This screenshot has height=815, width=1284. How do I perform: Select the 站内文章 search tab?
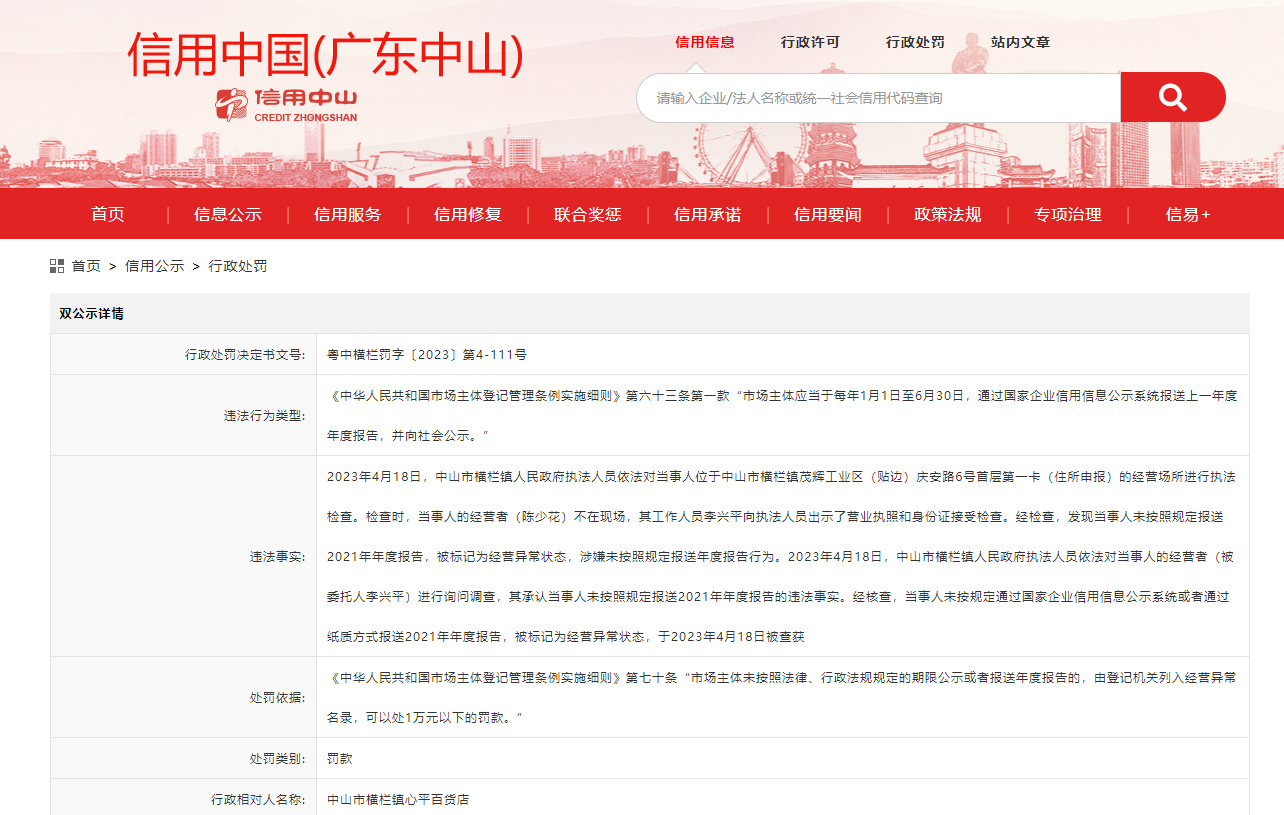click(x=1020, y=42)
